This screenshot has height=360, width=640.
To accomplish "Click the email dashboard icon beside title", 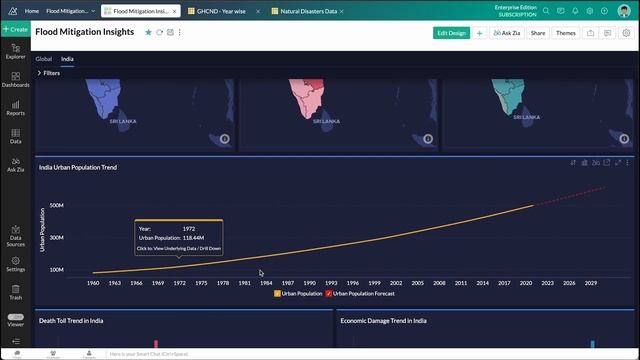I will (170, 32).
